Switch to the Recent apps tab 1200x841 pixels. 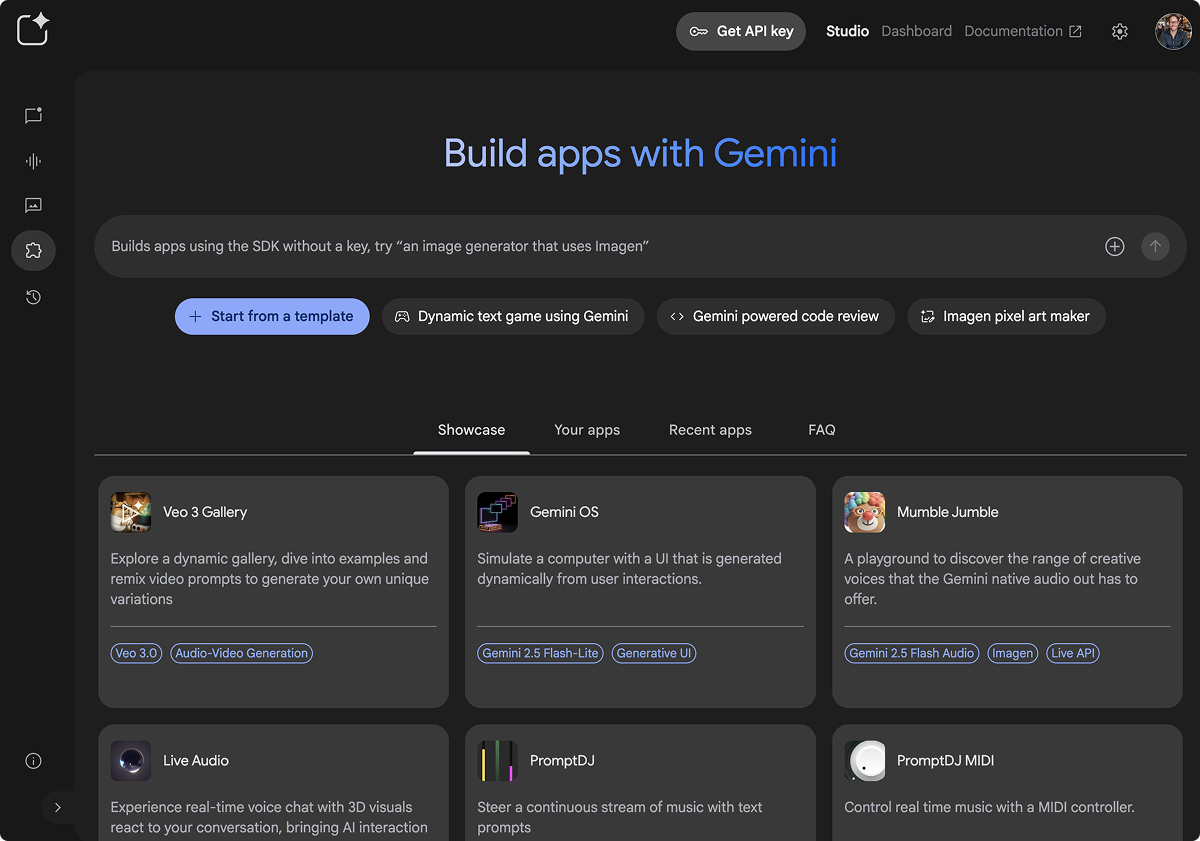point(710,430)
